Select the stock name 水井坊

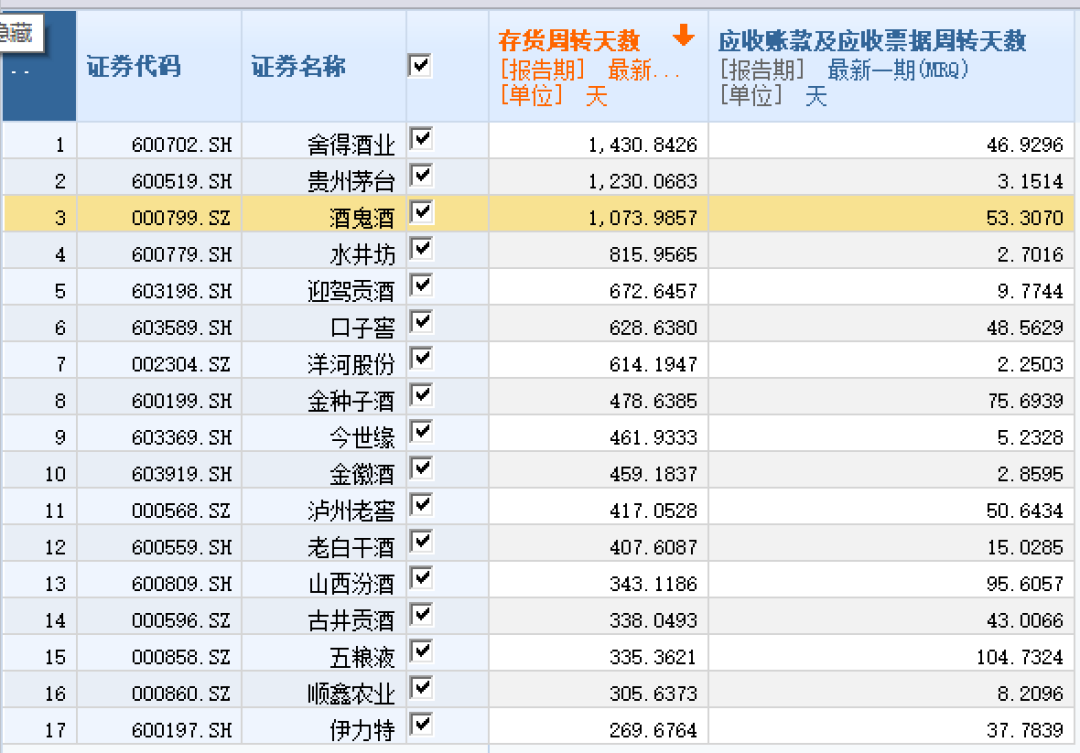pyautogui.click(x=362, y=255)
